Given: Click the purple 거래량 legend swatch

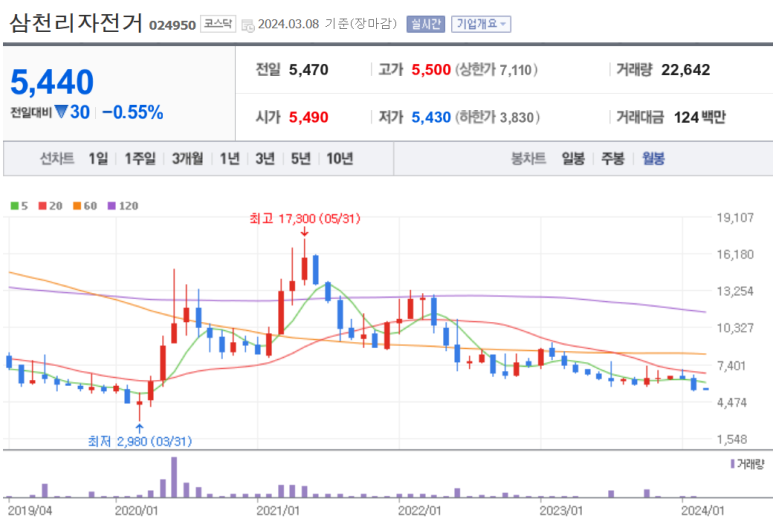Looking at the screenshot, I should click(x=733, y=464).
